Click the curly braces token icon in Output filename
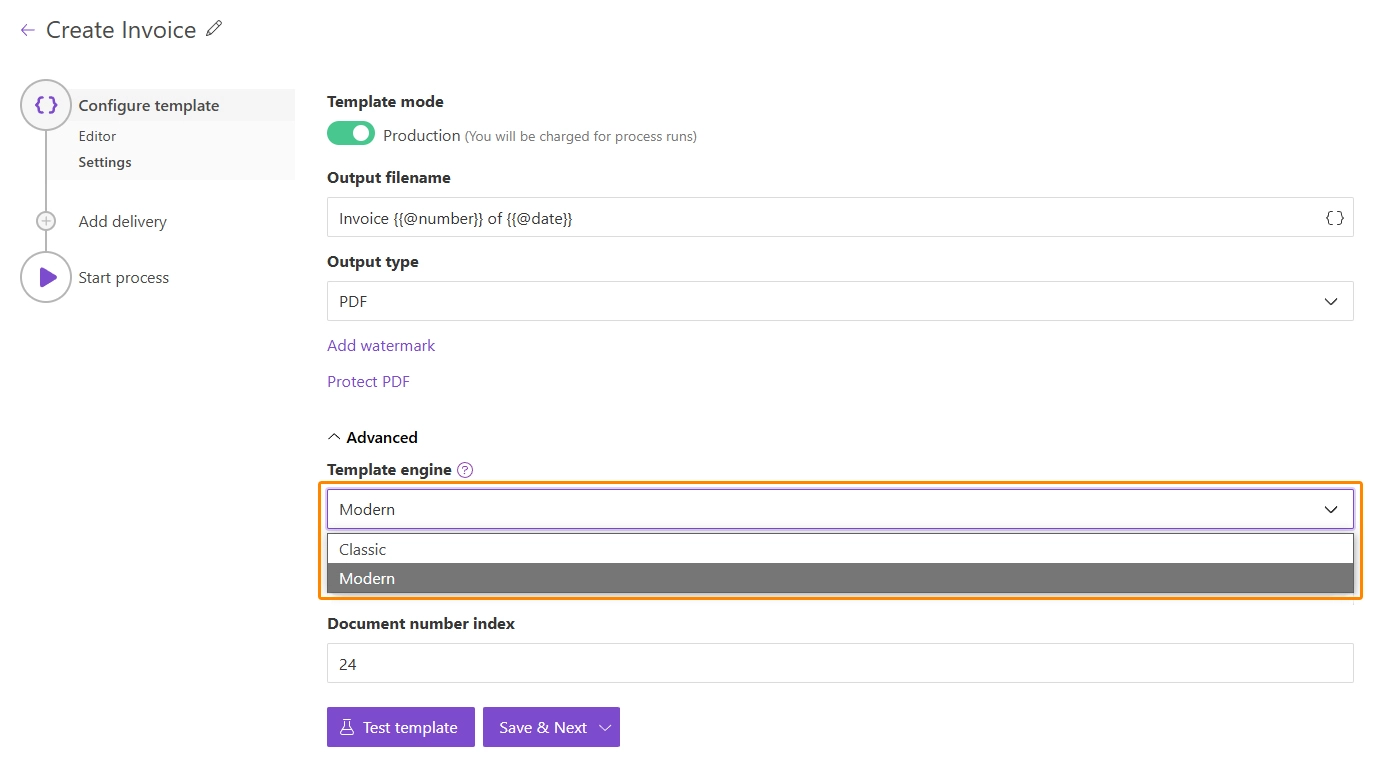 pyautogui.click(x=1334, y=218)
